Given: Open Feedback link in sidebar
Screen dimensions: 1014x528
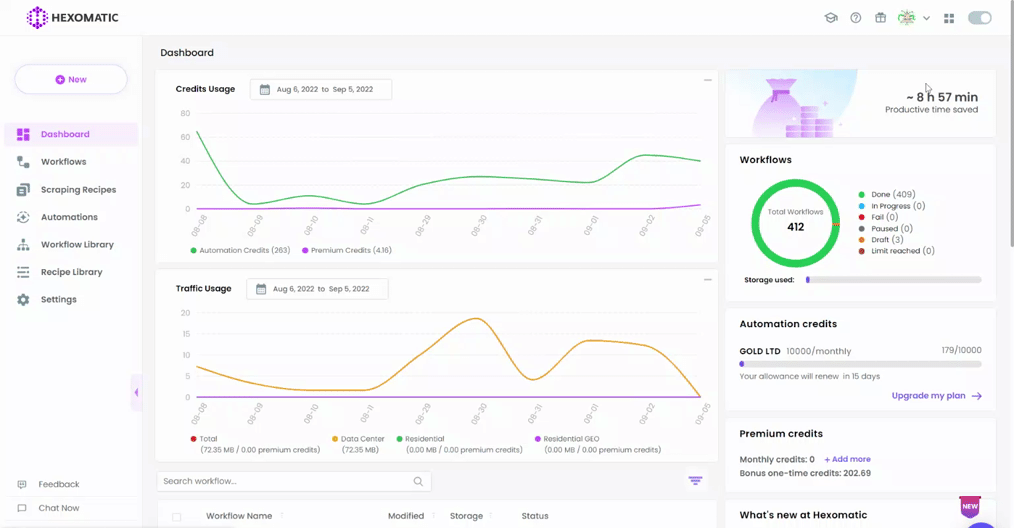Looking at the screenshot, I should click(59, 484).
